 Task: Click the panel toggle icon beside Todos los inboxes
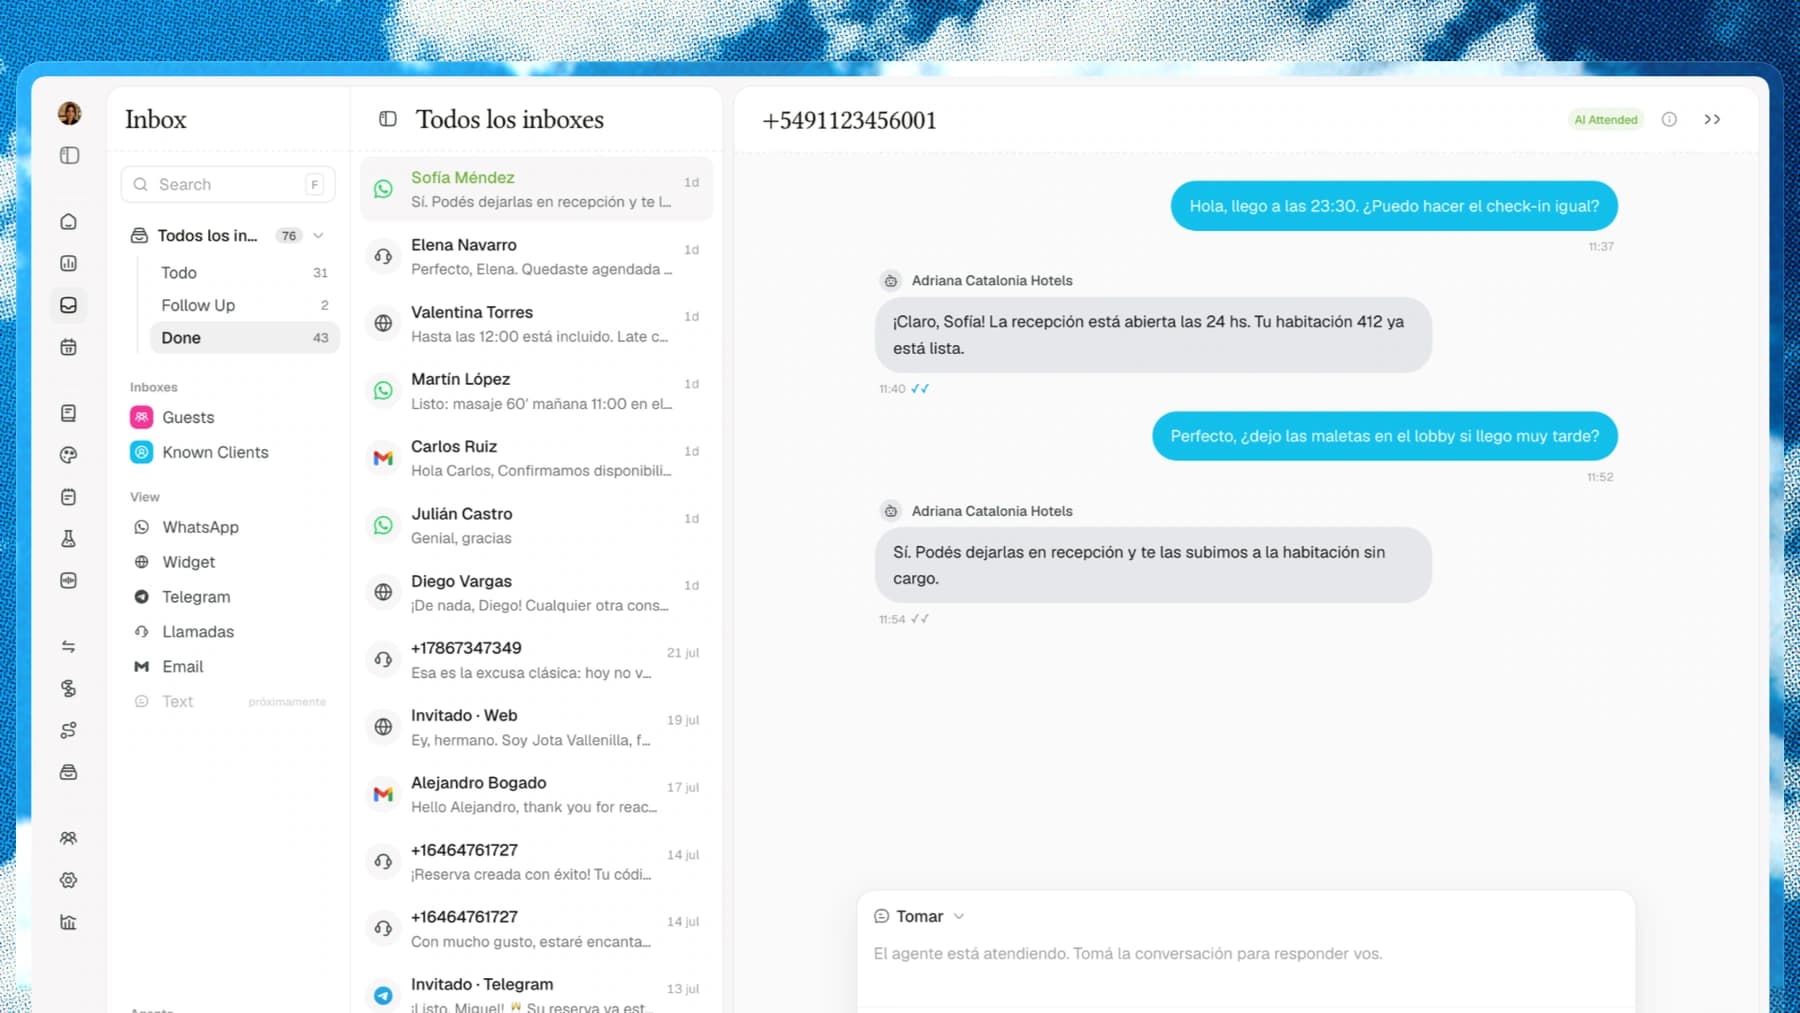pos(388,119)
